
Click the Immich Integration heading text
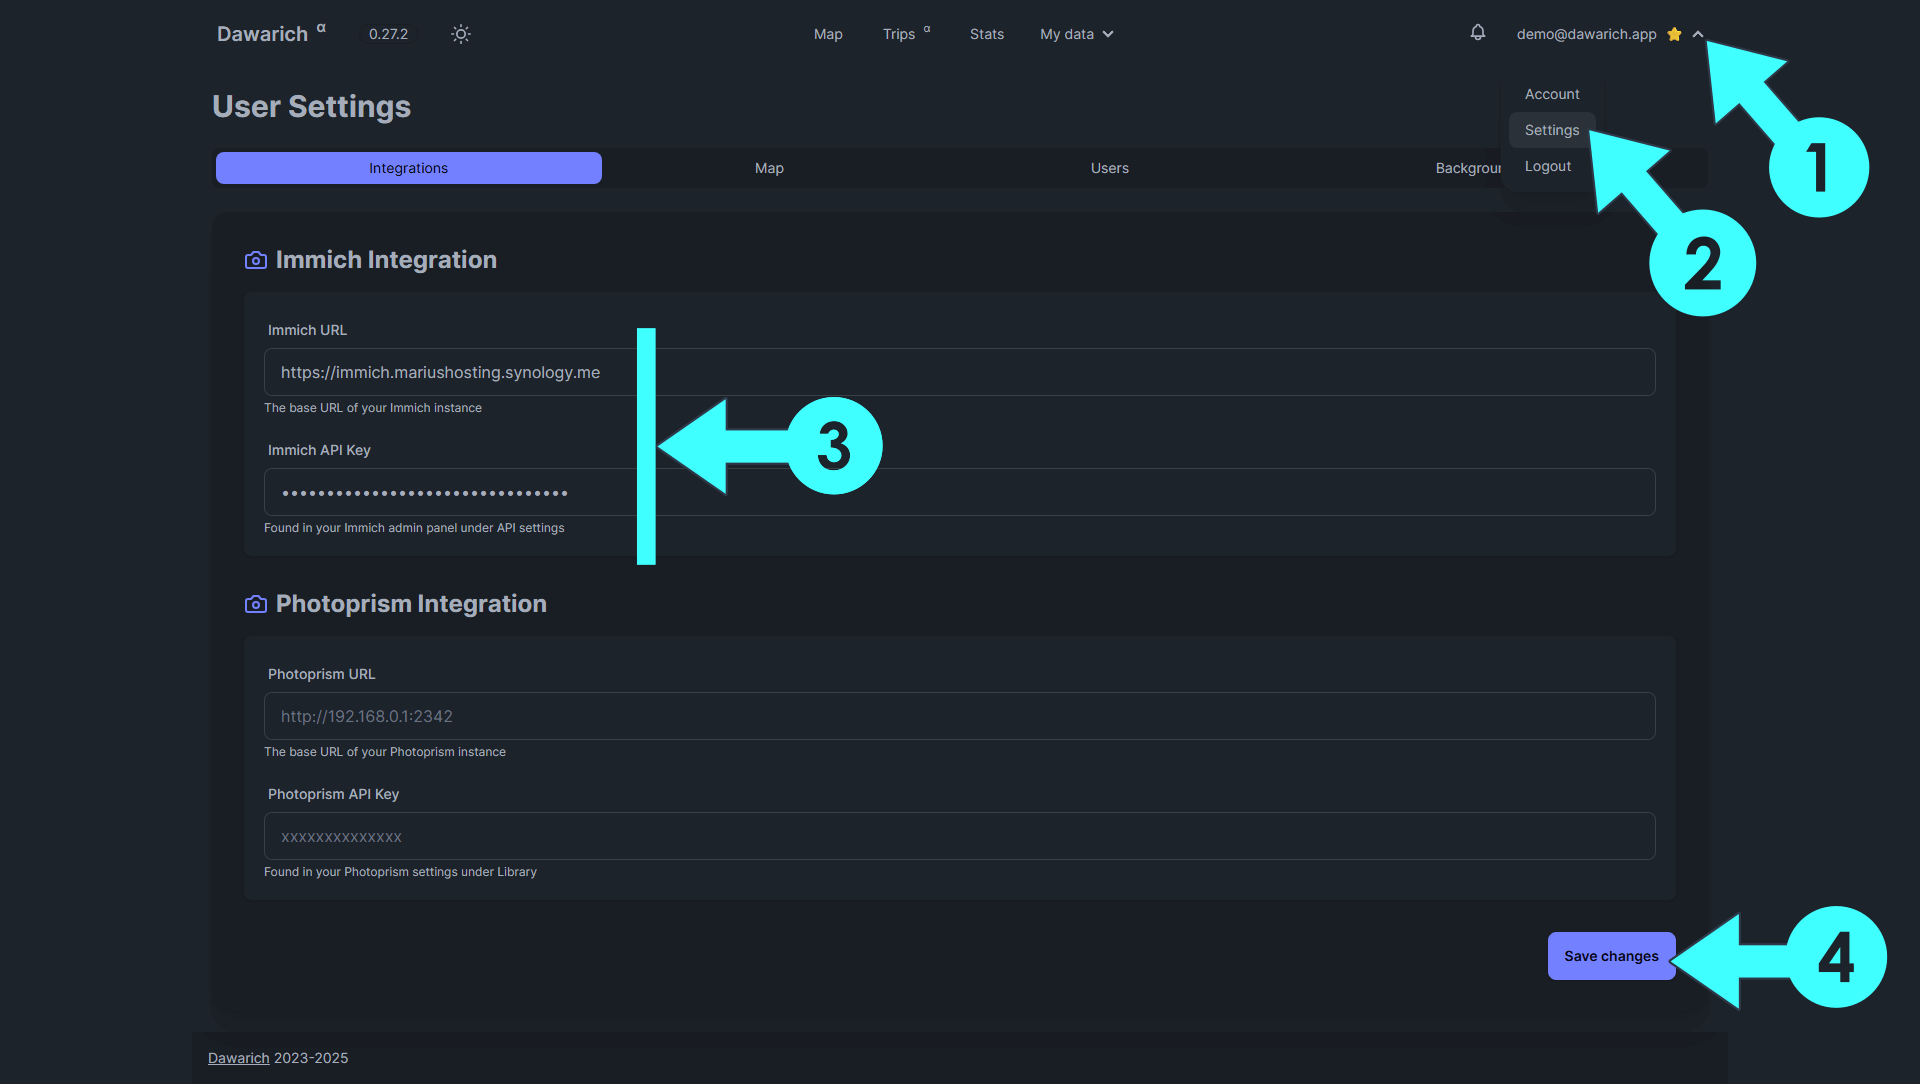(x=386, y=260)
